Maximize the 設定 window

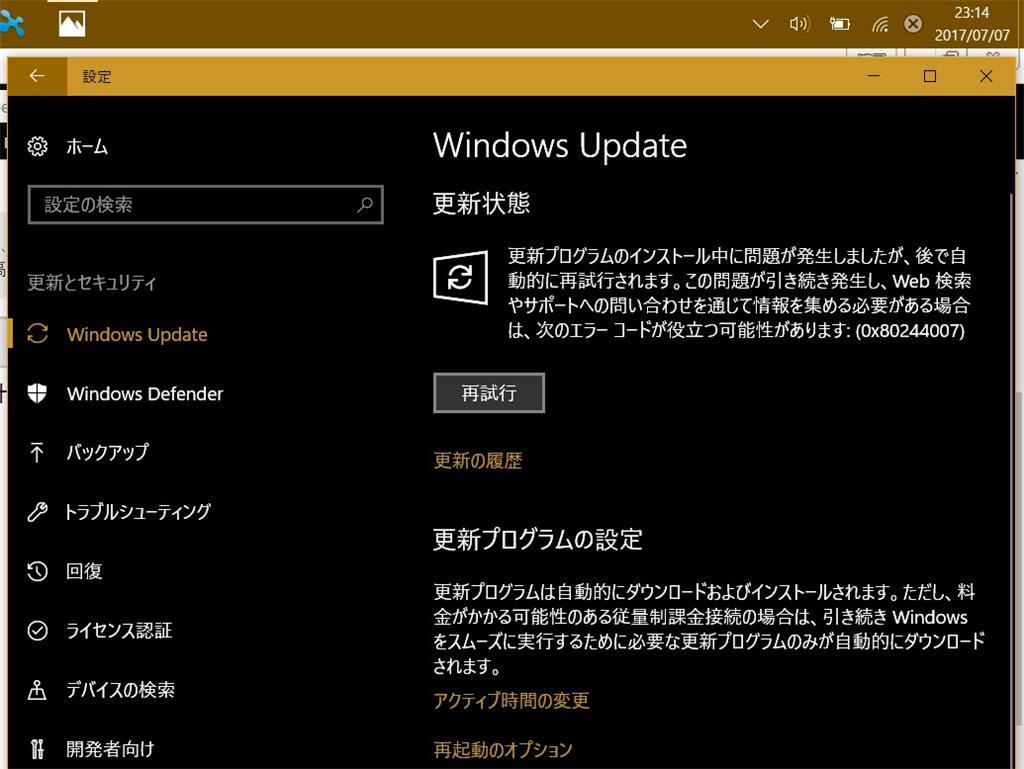click(x=930, y=76)
